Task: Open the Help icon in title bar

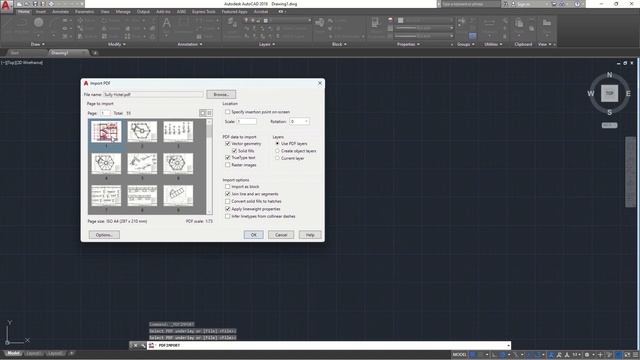Action: 577,4
